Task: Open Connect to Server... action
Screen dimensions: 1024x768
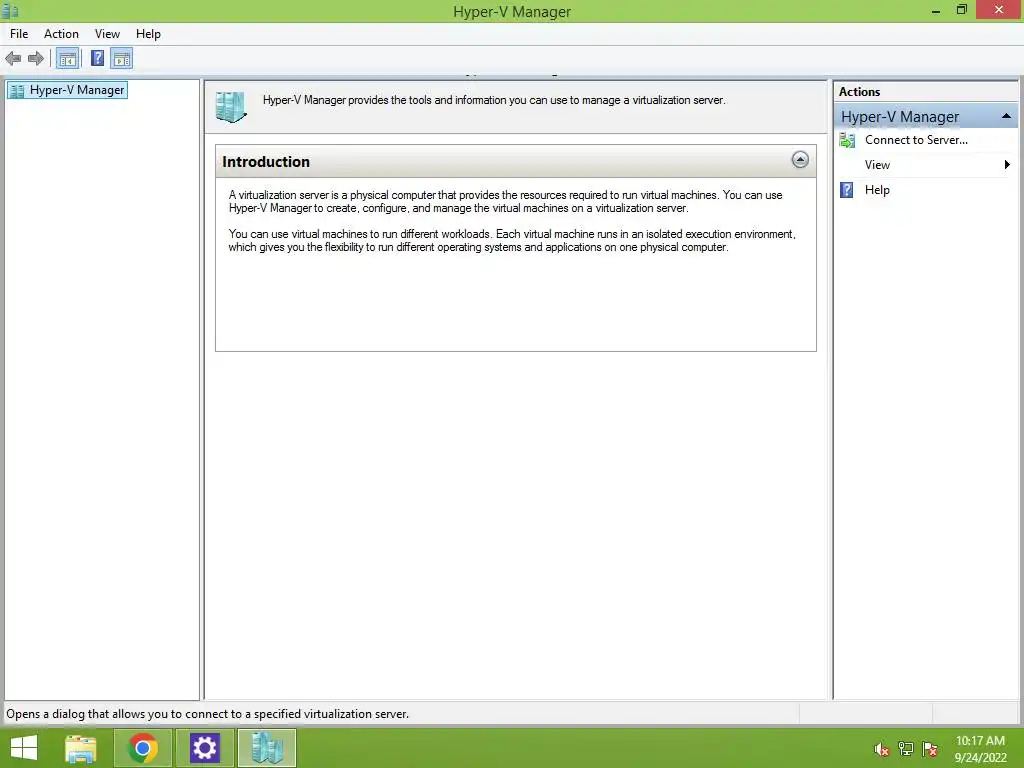Action: point(916,140)
